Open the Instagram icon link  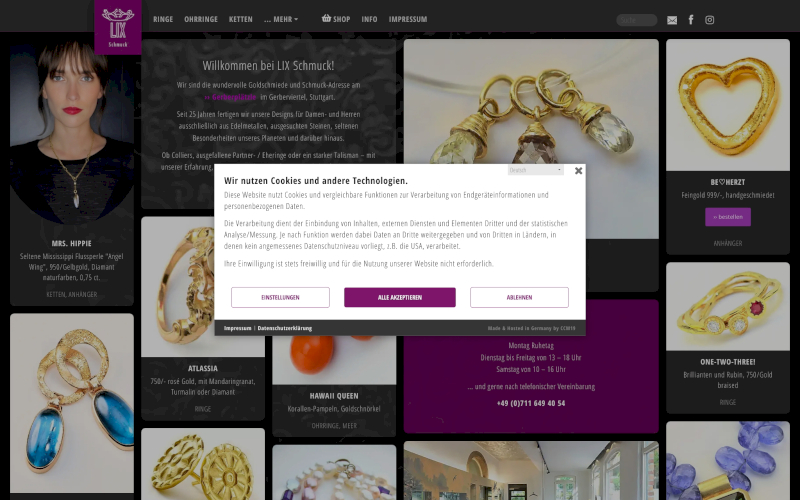[710, 20]
